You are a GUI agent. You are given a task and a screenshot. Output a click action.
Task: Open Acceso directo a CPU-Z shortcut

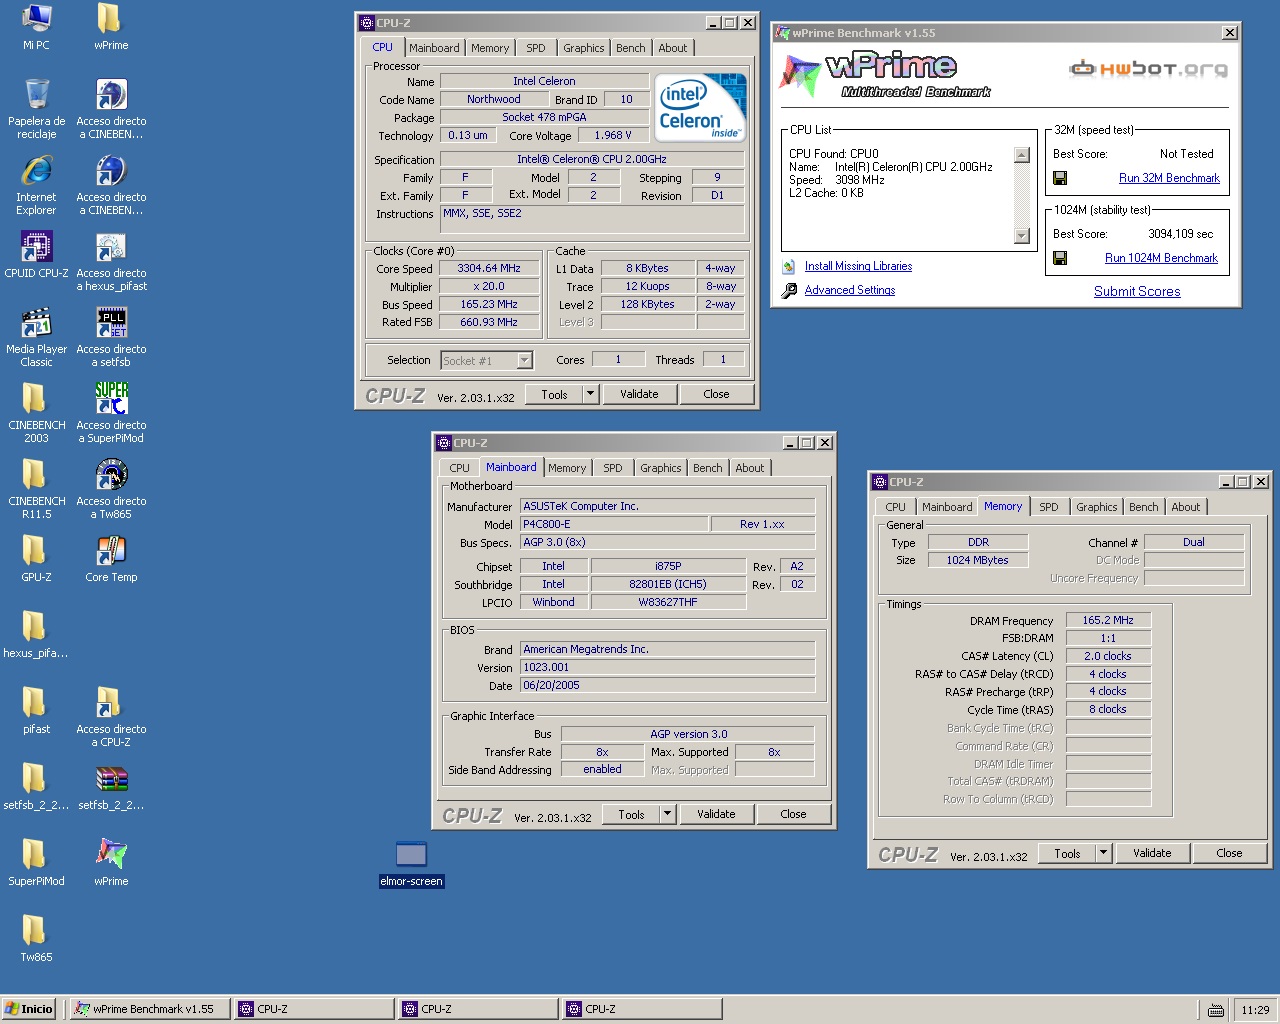[x=111, y=716]
